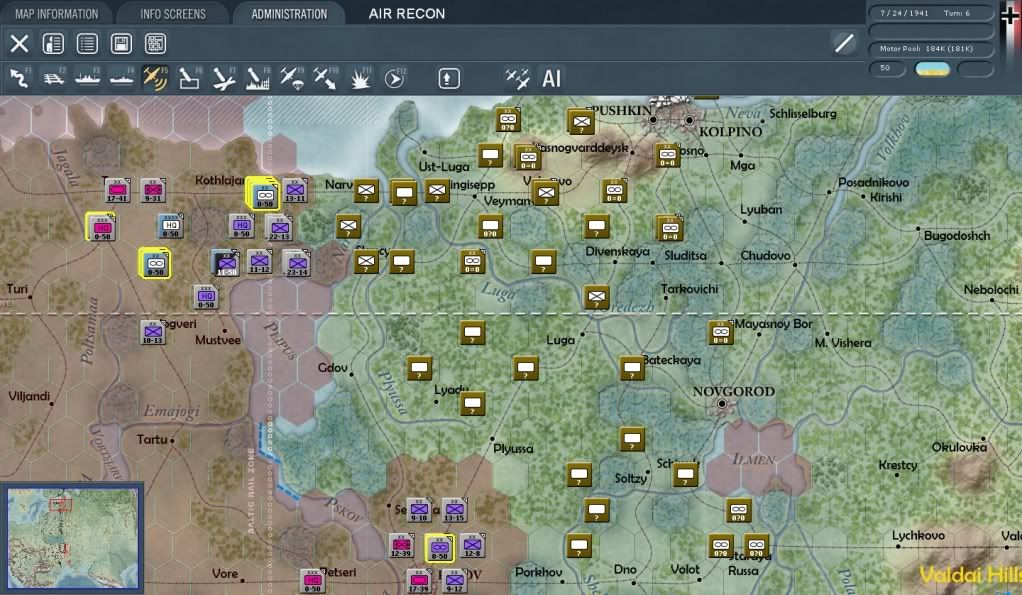Select the pink armored unit 17-39

click(418, 581)
